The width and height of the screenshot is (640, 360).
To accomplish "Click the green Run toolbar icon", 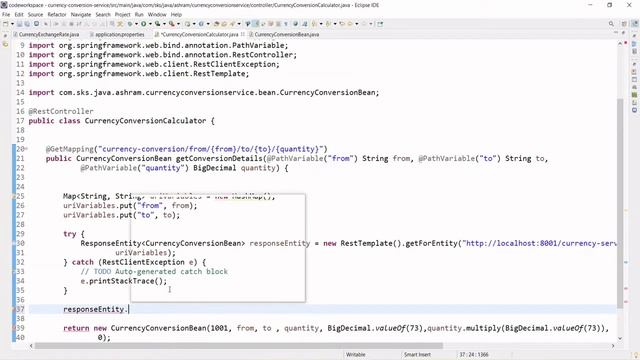I will [x=143, y=24].
